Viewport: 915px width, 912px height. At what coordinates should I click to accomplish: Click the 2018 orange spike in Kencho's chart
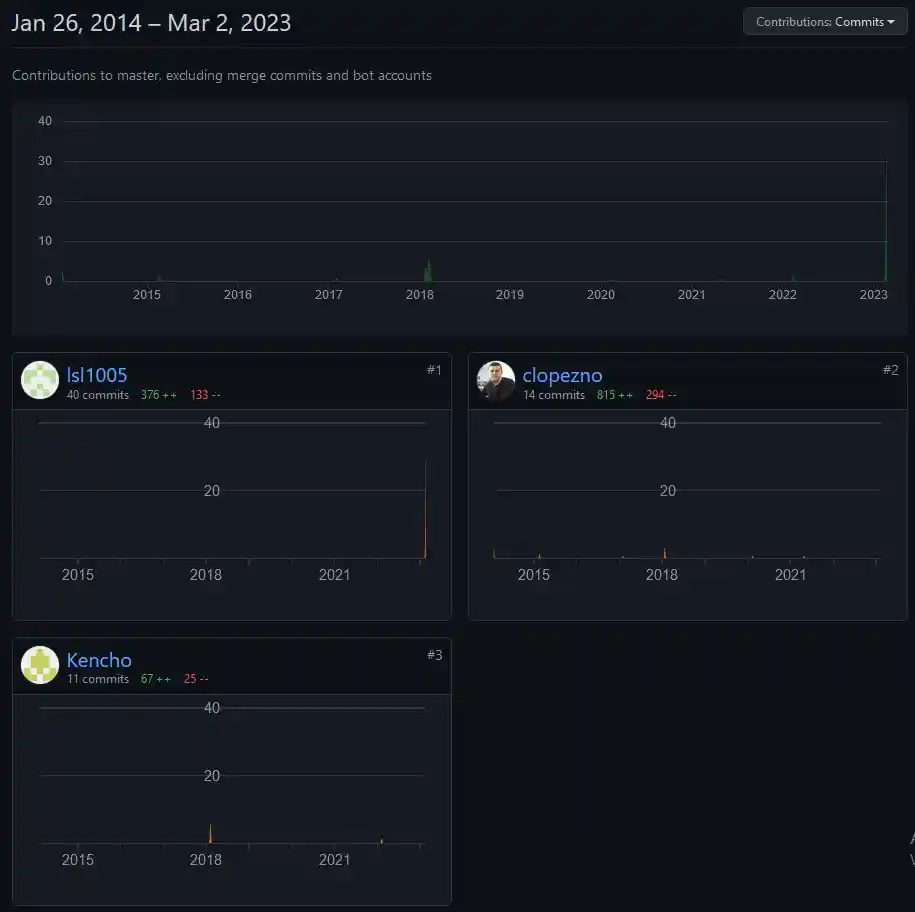pyautogui.click(x=210, y=834)
